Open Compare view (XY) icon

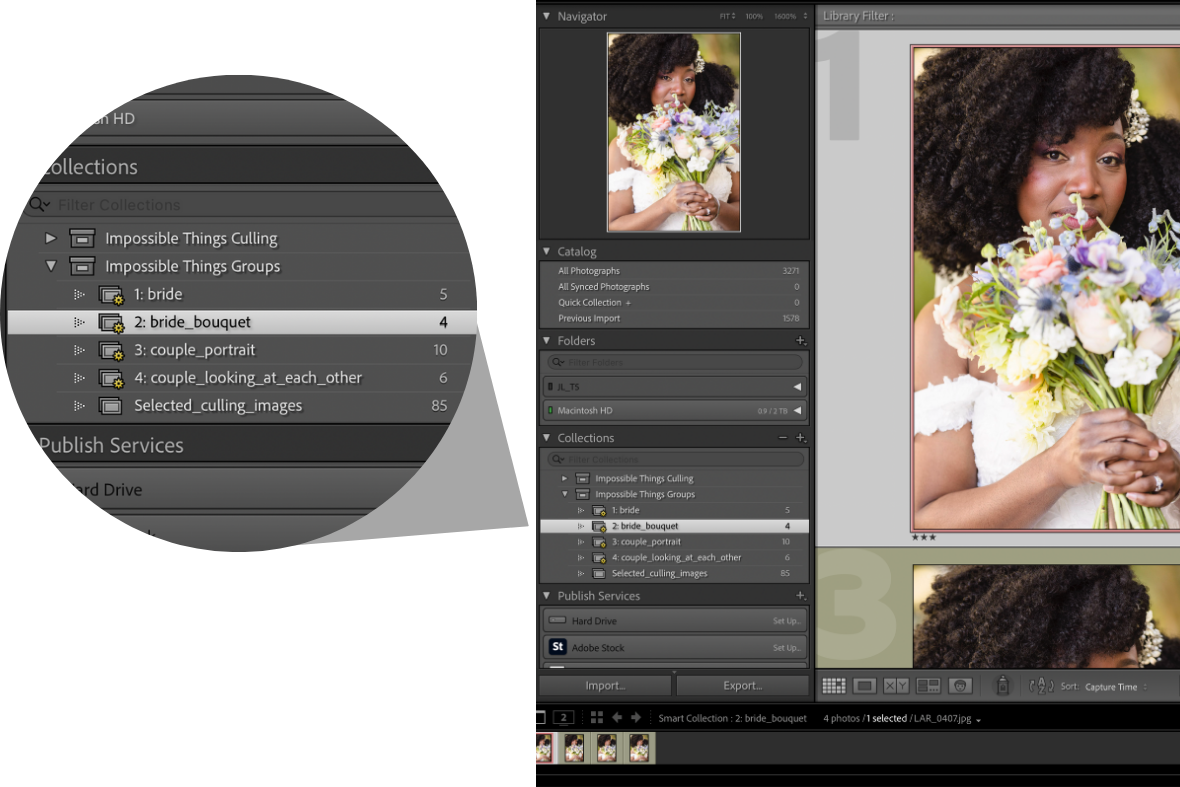pyautogui.click(x=896, y=686)
